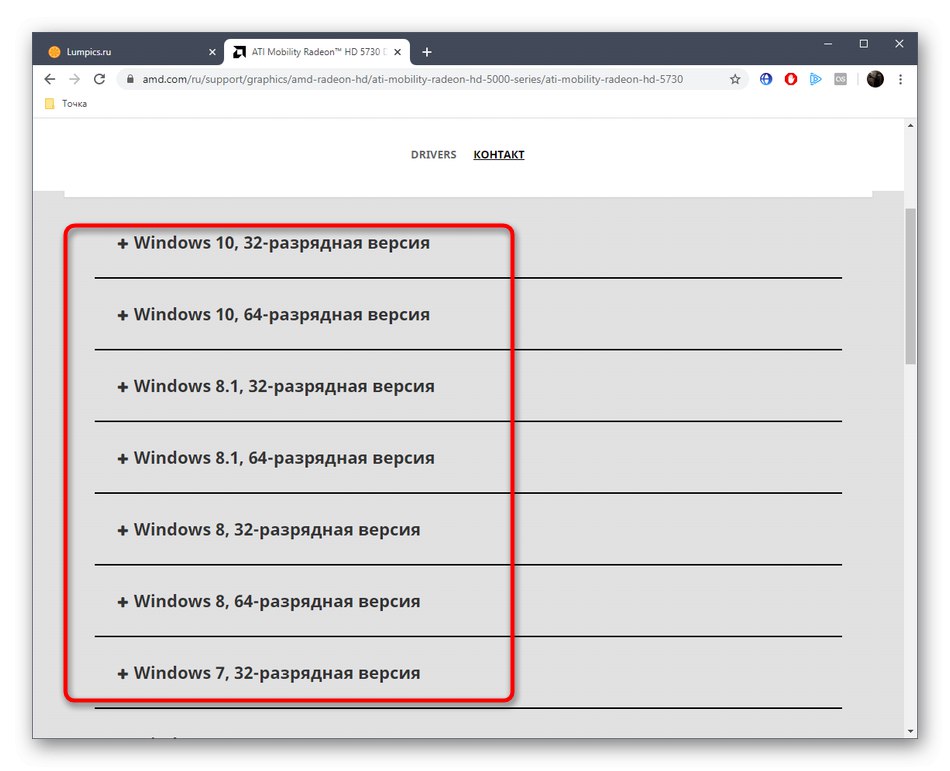
Task: Click the gray extension icon in toolbar
Action: 840,79
